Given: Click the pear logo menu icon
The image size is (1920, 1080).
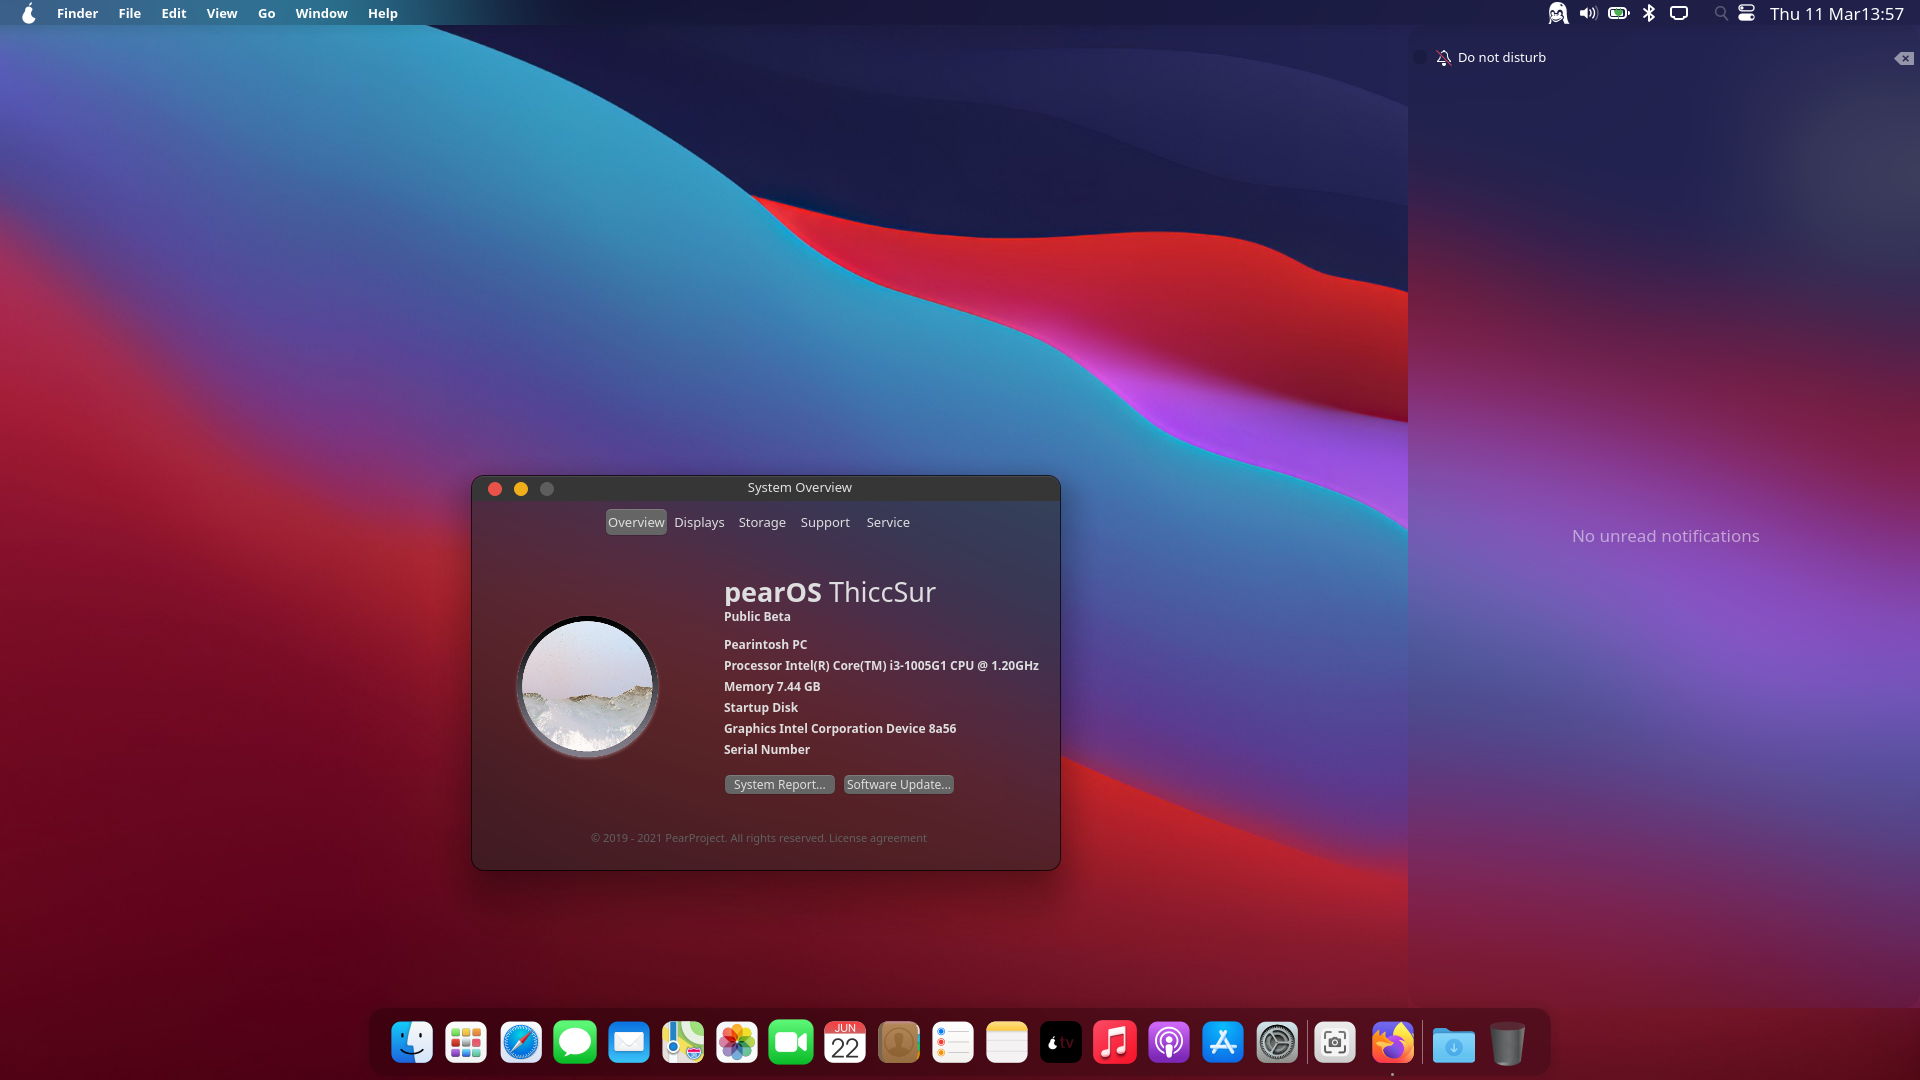Looking at the screenshot, I should (29, 13).
